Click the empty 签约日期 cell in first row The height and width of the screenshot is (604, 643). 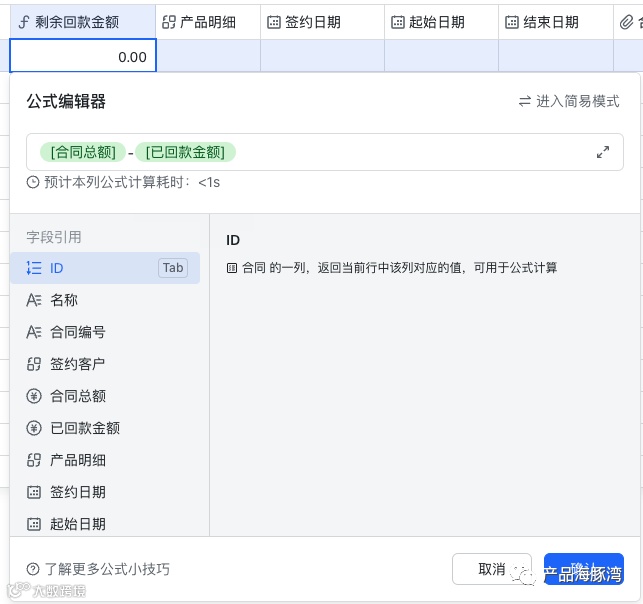(322, 56)
